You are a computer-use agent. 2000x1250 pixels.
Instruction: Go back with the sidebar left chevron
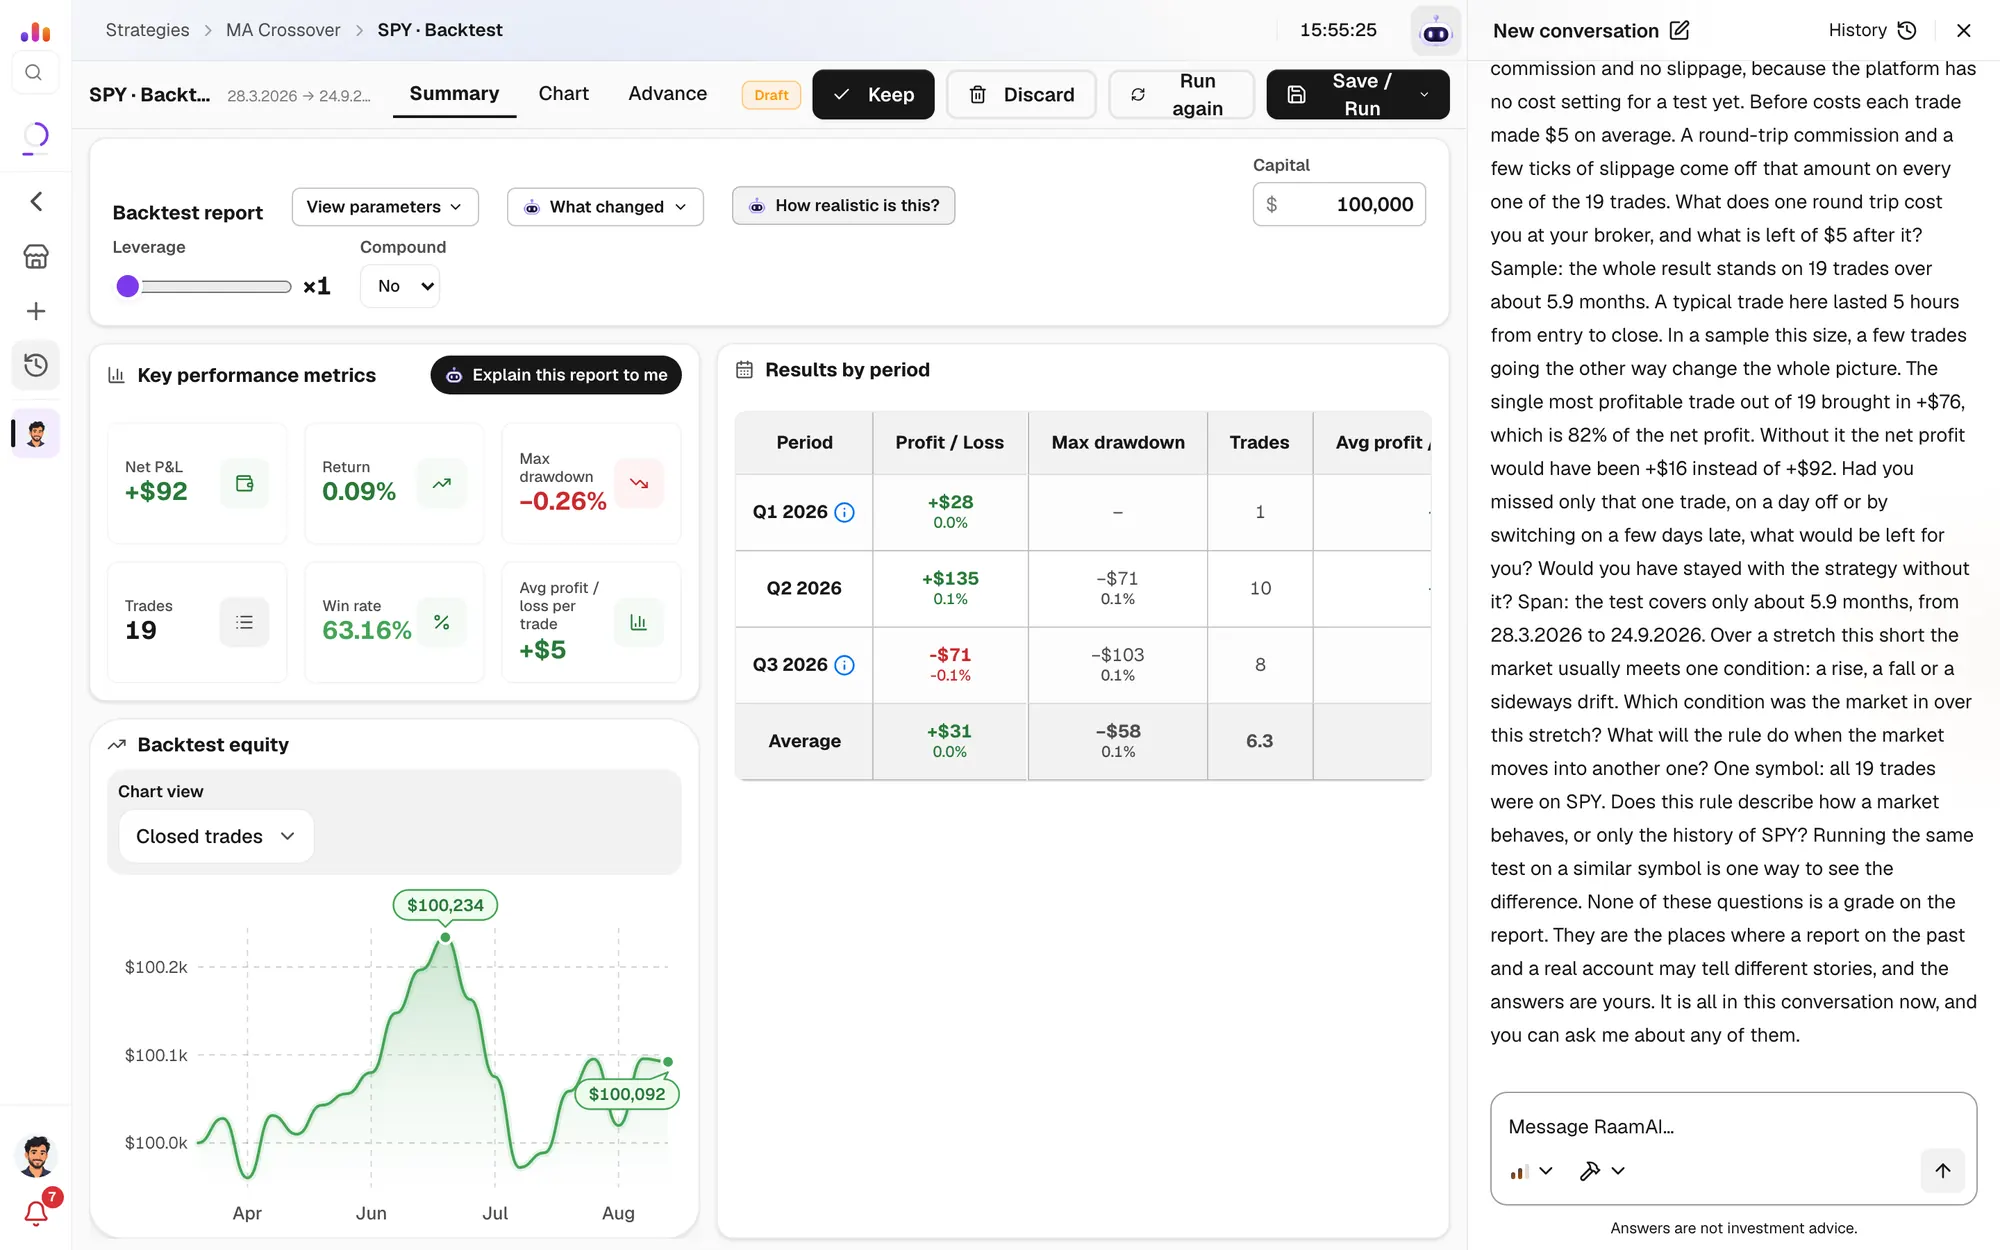click(x=36, y=202)
